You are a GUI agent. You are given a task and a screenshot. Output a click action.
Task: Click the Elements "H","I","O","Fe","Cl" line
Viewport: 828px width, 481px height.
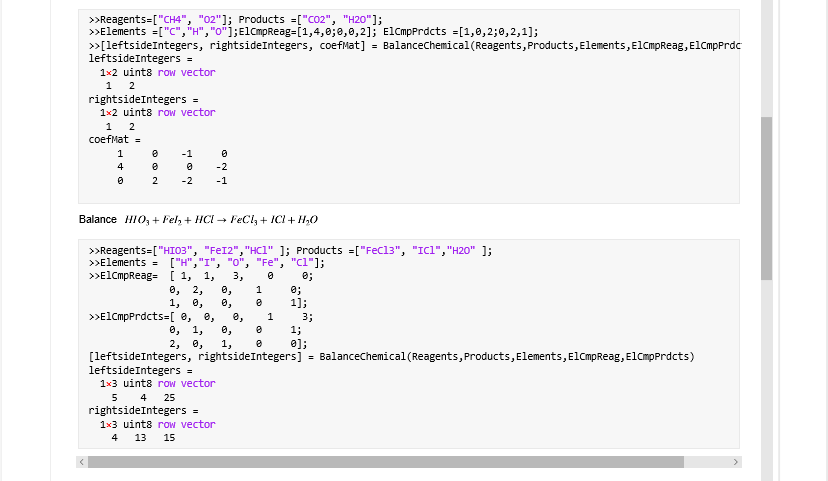(207, 262)
